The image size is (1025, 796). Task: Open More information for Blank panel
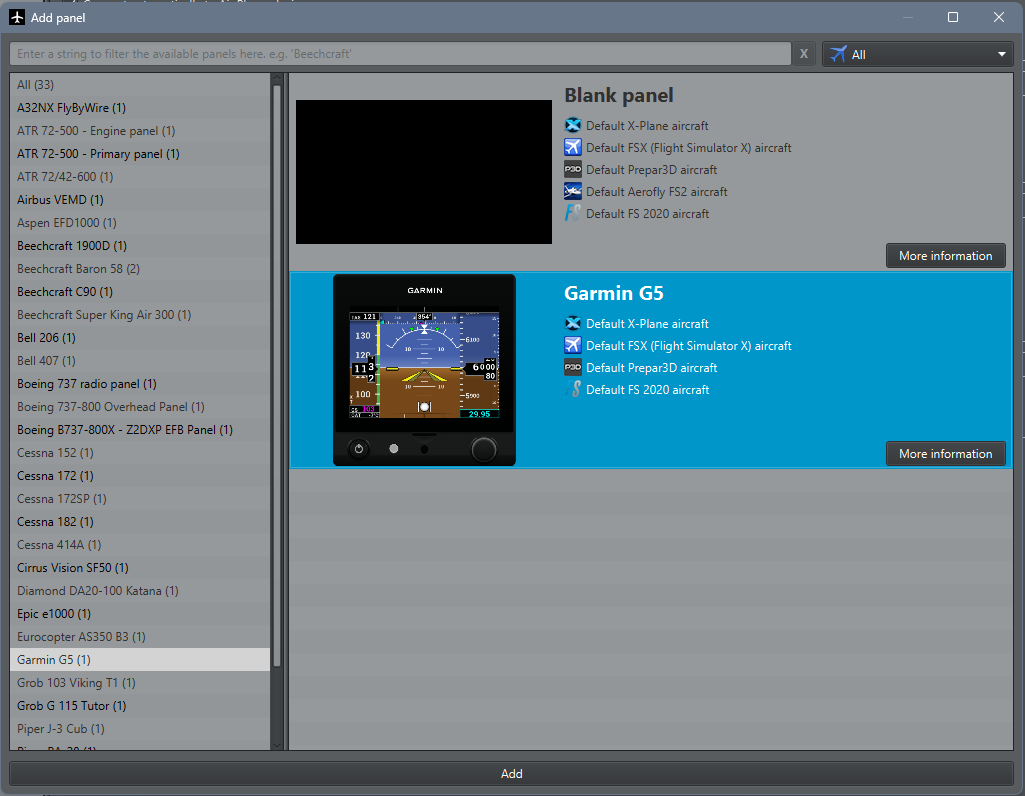[x=945, y=256]
